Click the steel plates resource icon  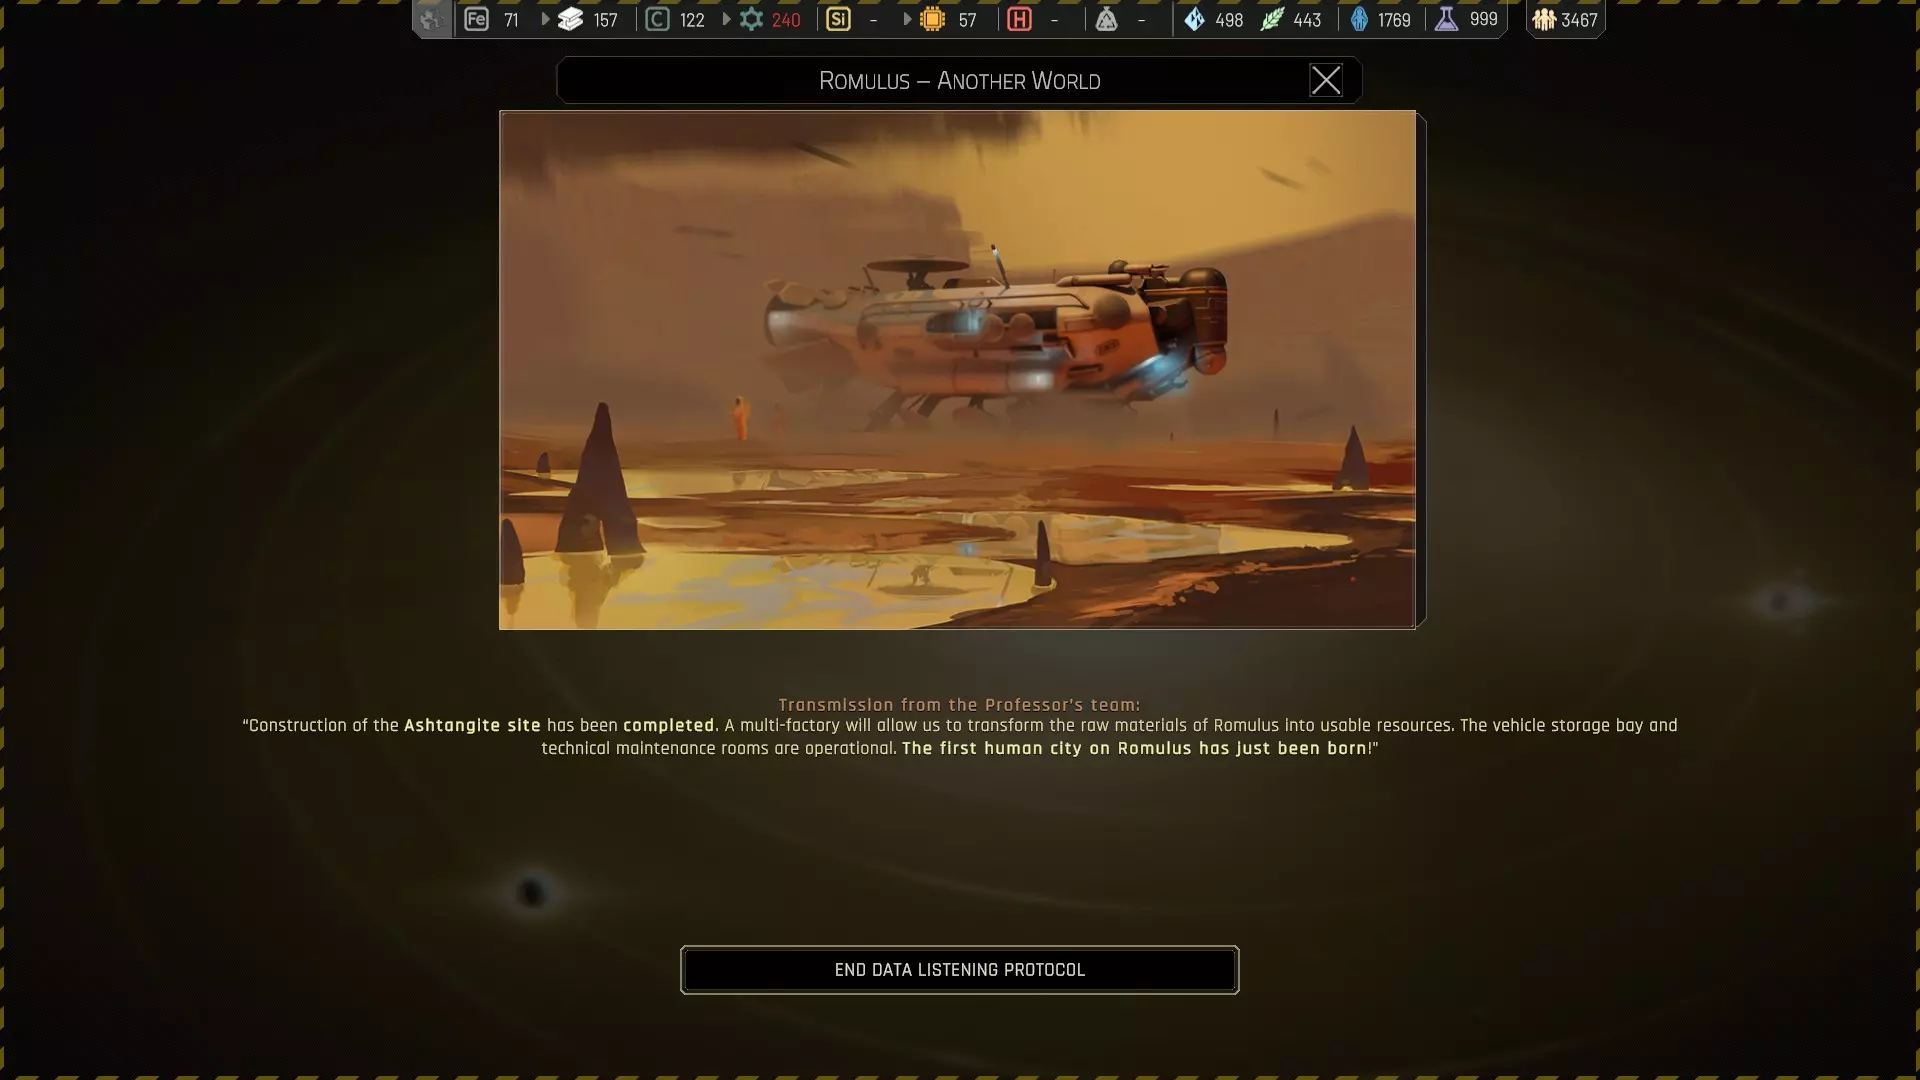pos(570,19)
